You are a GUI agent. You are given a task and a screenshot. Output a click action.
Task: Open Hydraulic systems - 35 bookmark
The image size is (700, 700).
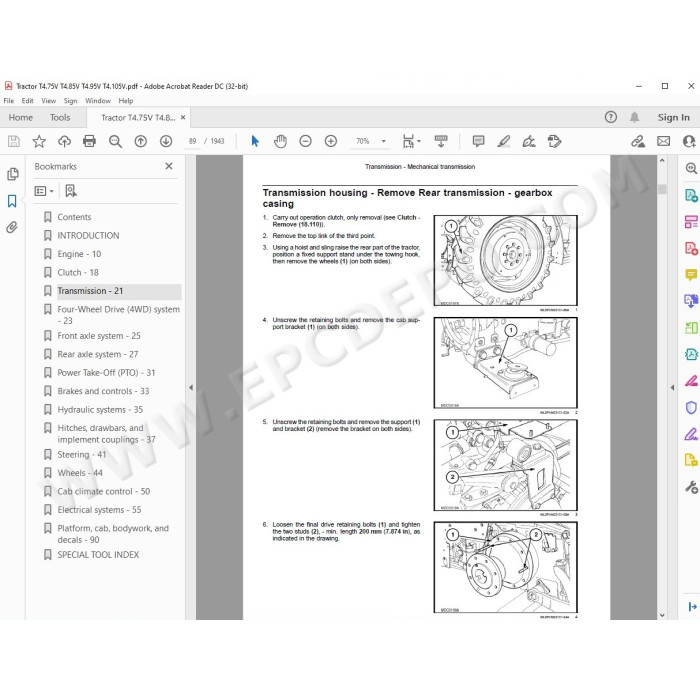point(100,409)
